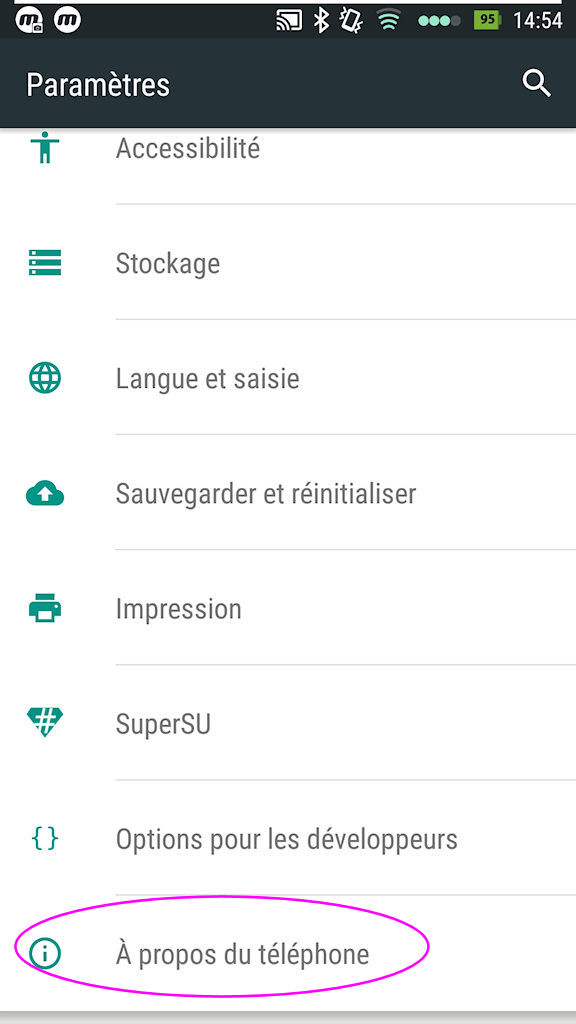This screenshot has height=1024, width=576.
Task: Tap the printer icon for Impression
Action: coord(45,608)
